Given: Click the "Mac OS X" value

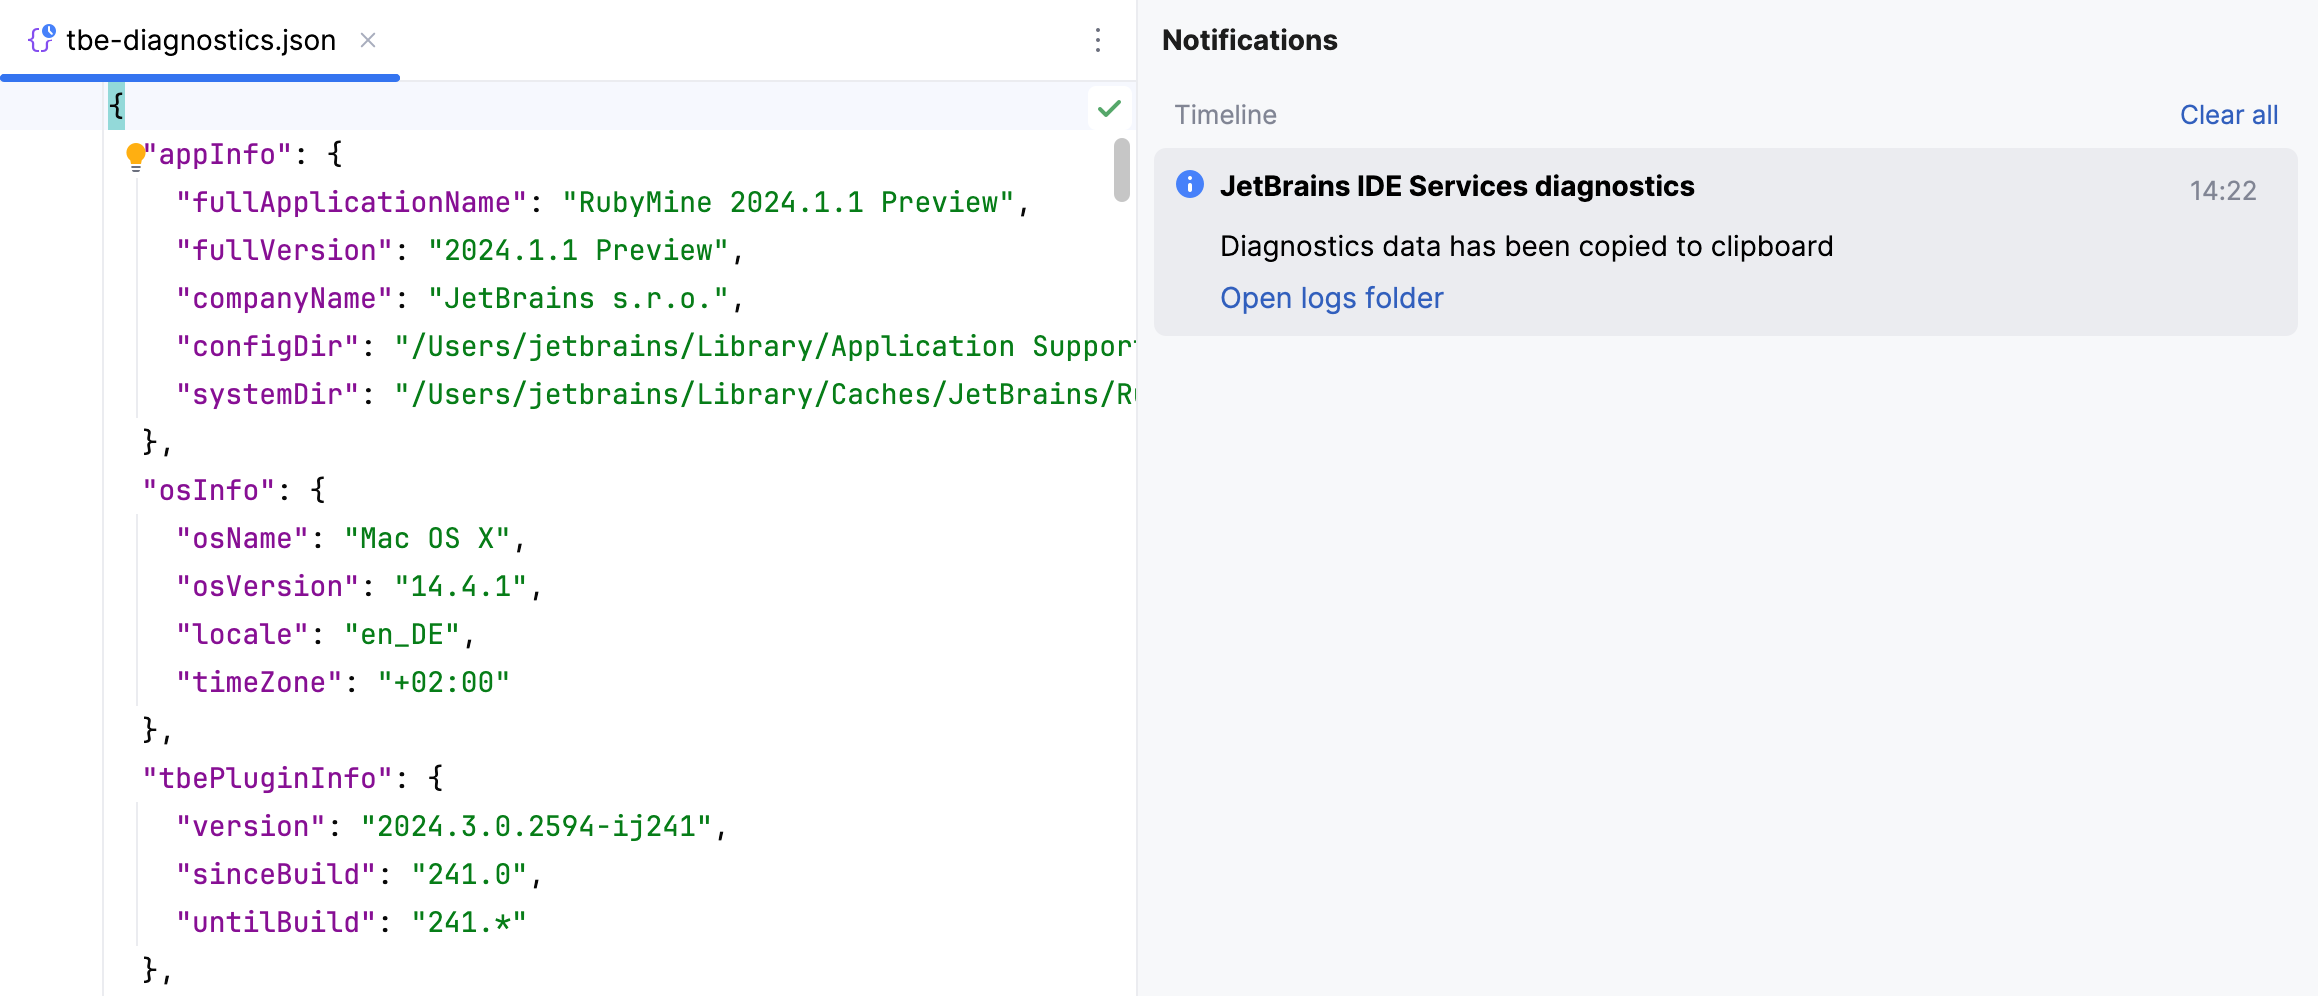Looking at the screenshot, I should click(x=428, y=538).
